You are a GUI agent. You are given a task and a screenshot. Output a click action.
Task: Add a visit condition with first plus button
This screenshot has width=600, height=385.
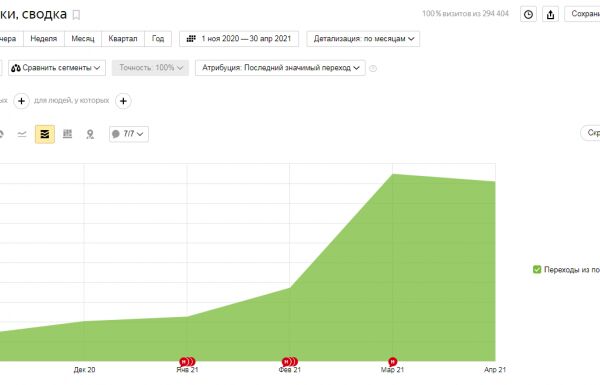(x=21, y=101)
